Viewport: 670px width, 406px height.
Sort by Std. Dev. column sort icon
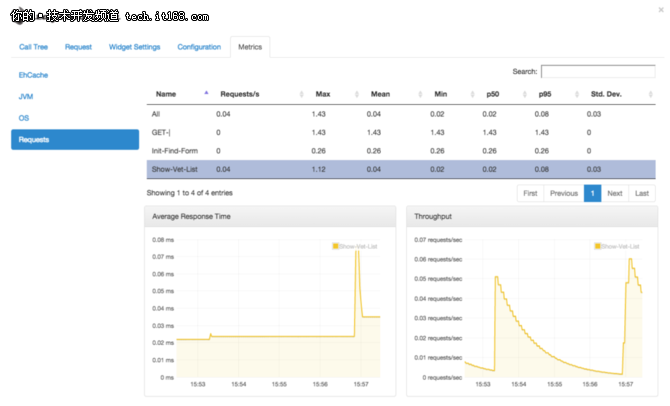tap(650, 94)
